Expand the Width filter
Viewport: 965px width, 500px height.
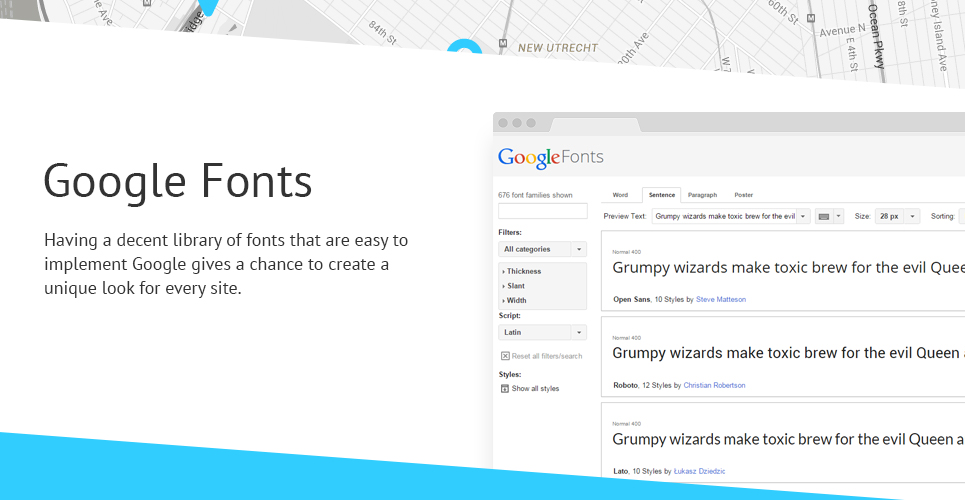[515, 300]
